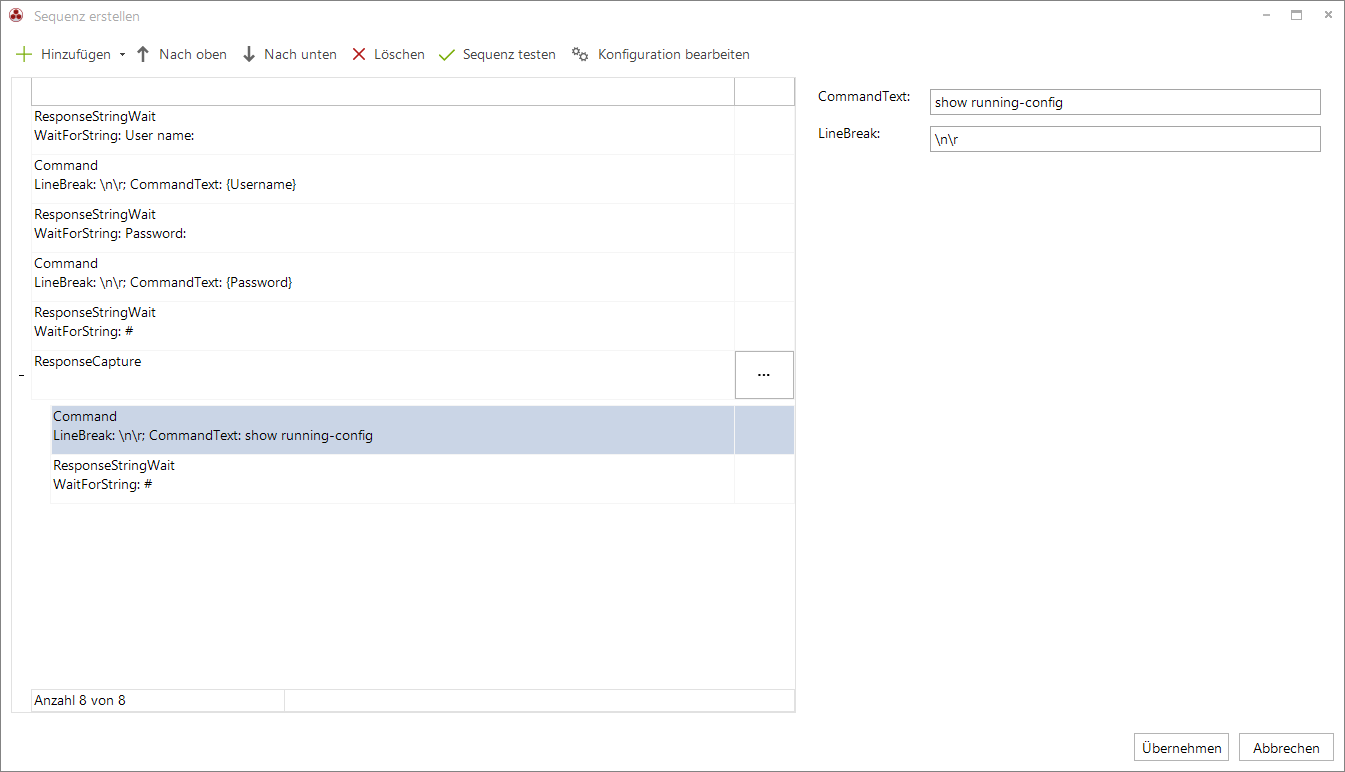Select the 'WaitForString: Password:' row

tap(413, 228)
